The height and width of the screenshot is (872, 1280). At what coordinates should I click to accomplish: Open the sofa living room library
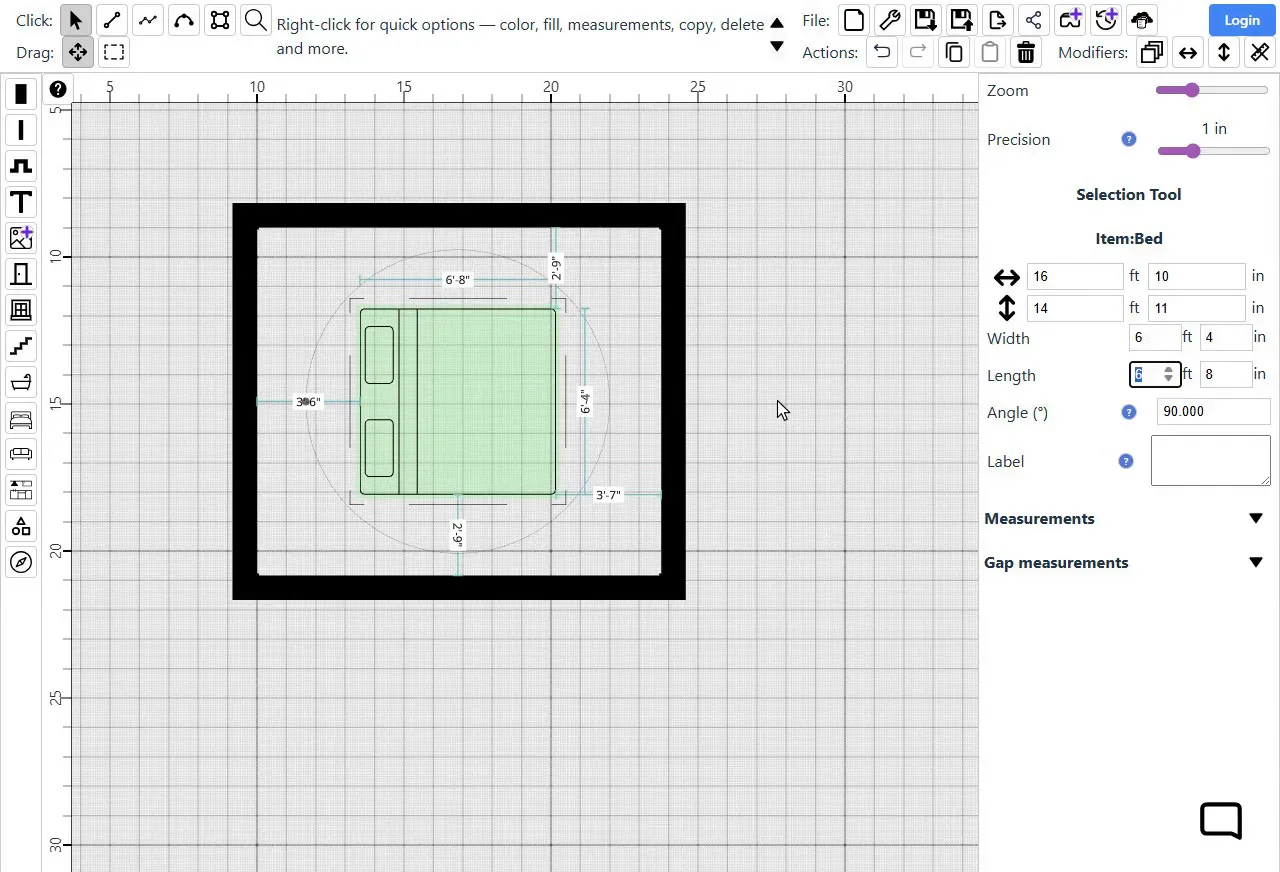21,454
